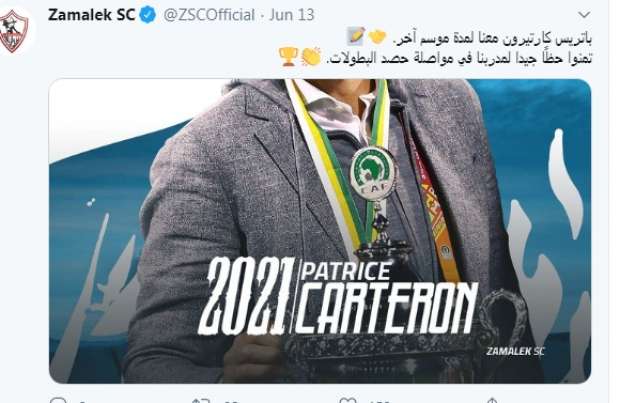Reply to the Zamalek SC tweet
This screenshot has height=403, width=620.
pyautogui.click(x=58, y=399)
